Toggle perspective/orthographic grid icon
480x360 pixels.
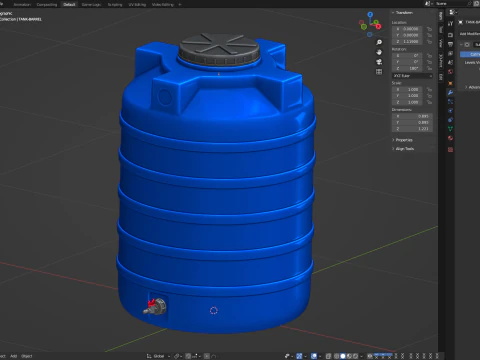pos(379,72)
